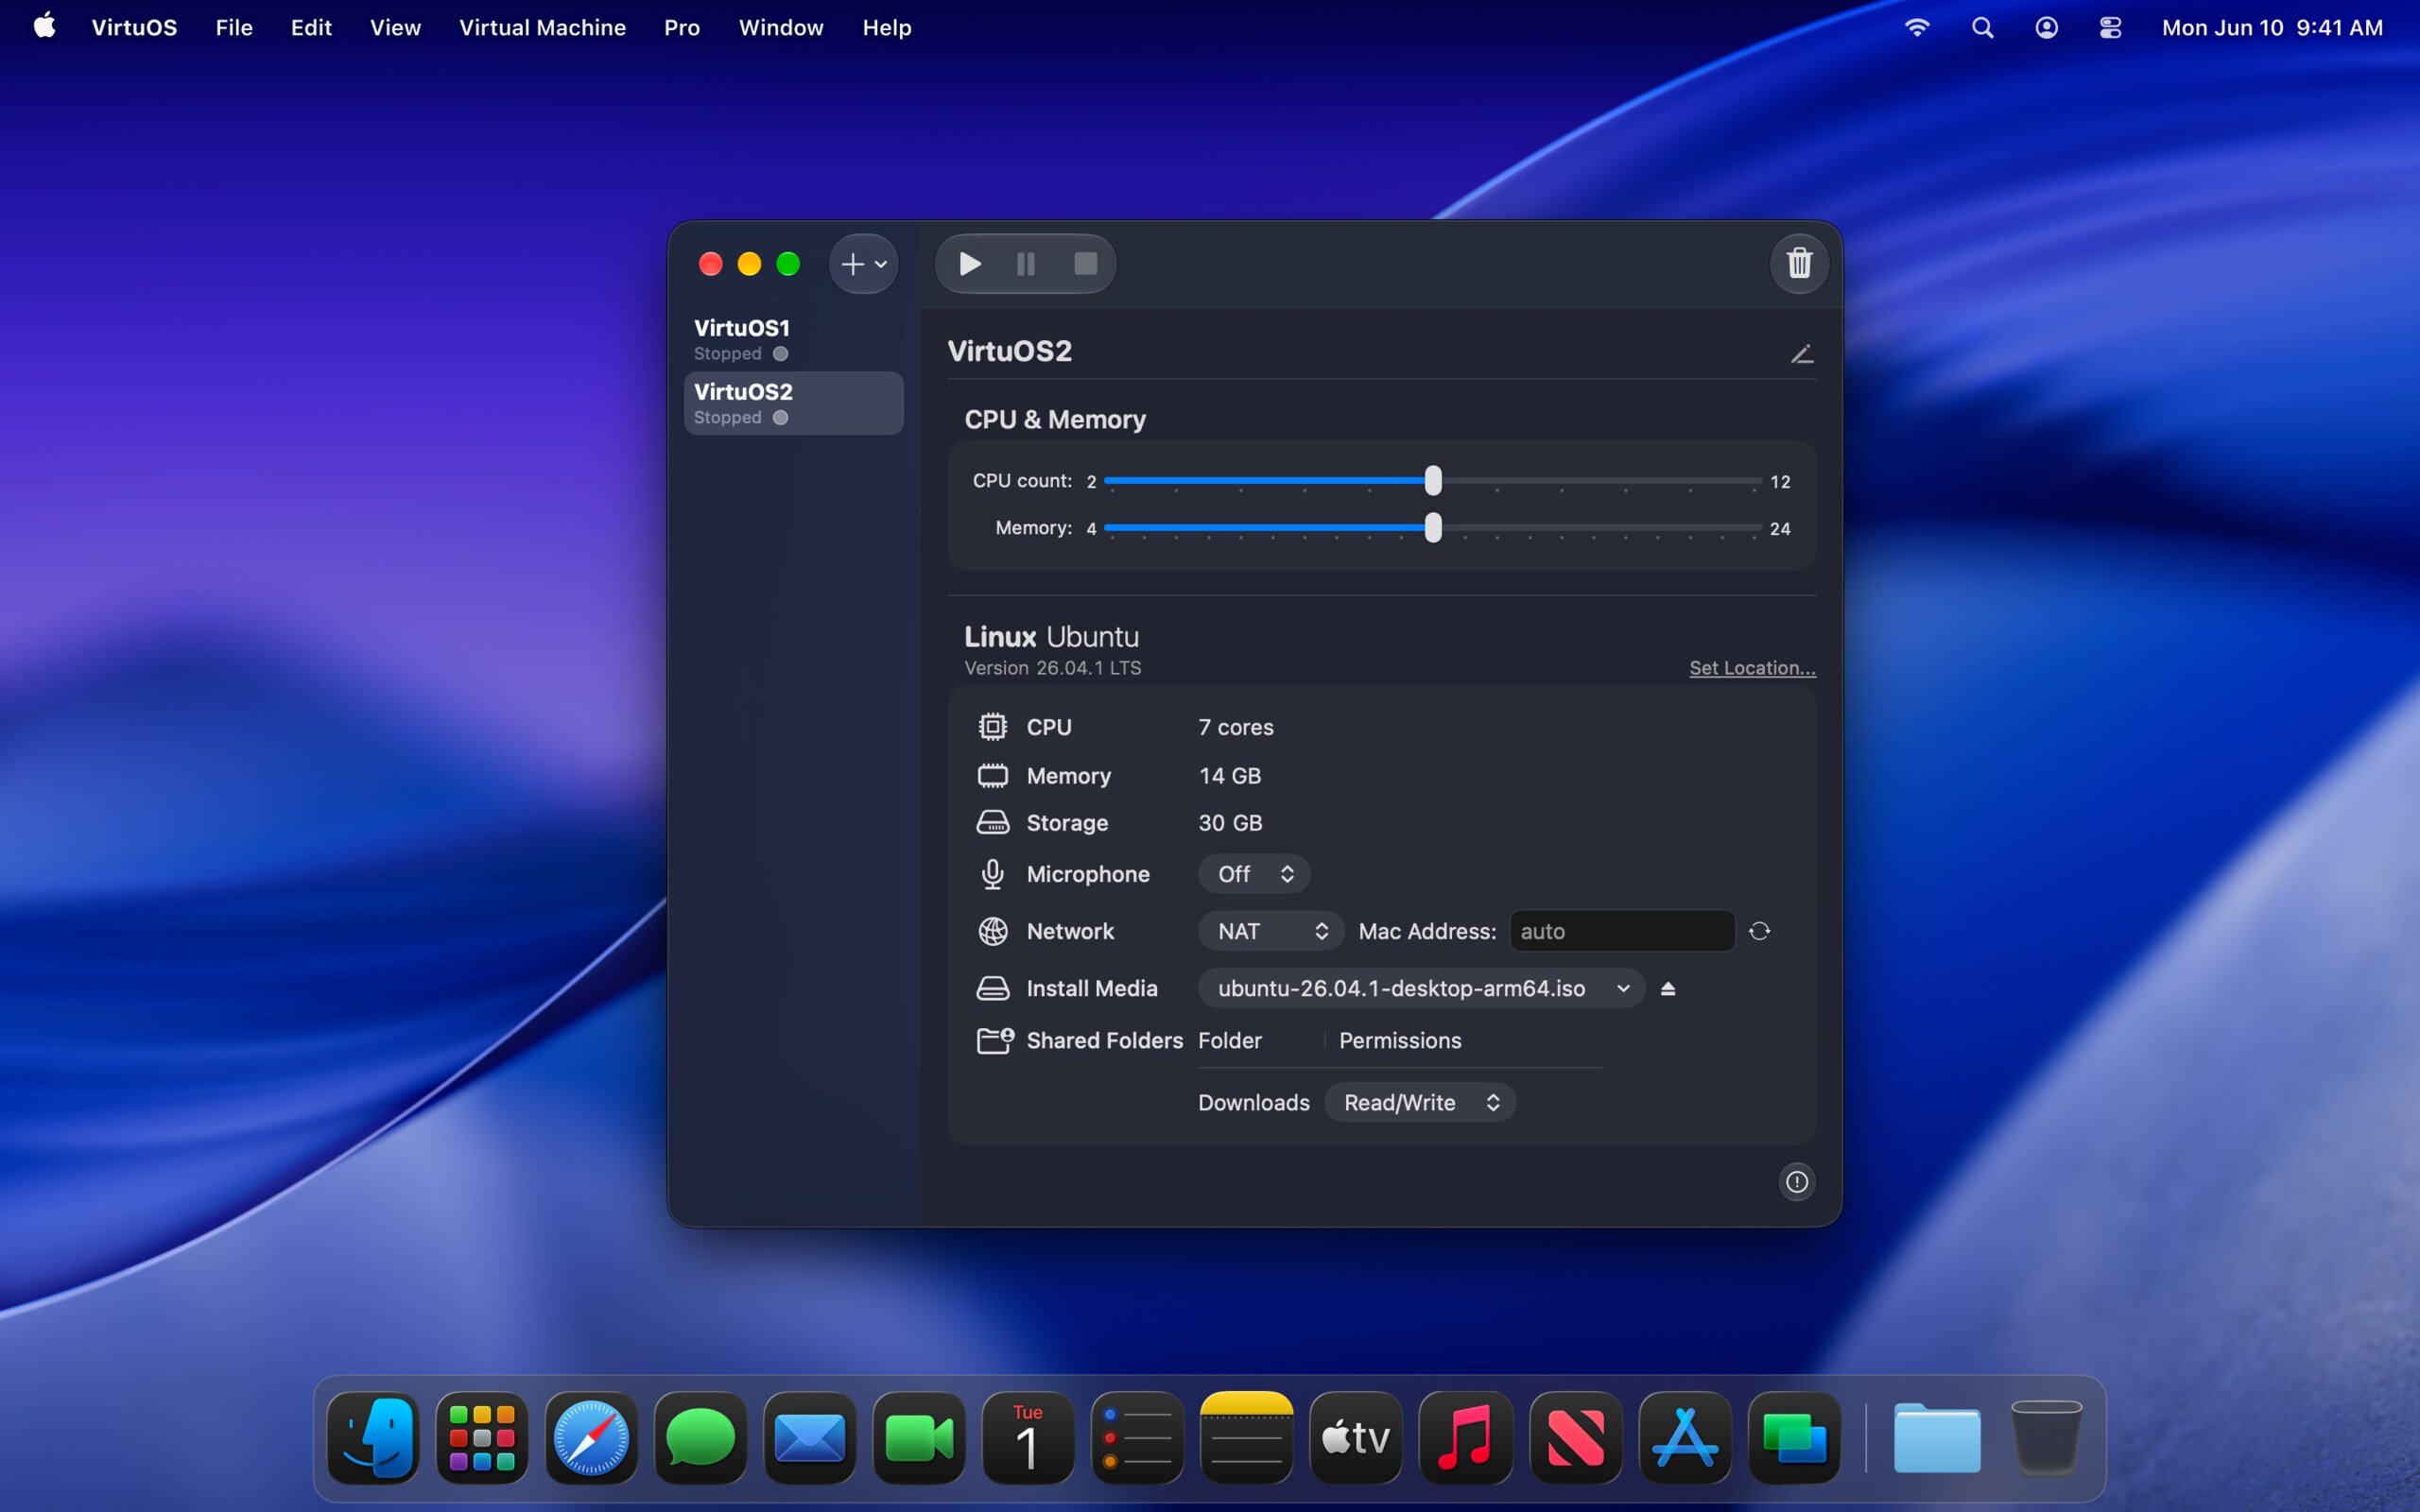Click the Stop button in toolbar
Image resolution: width=2420 pixels, height=1512 pixels.
pyautogui.click(x=1085, y=264)
